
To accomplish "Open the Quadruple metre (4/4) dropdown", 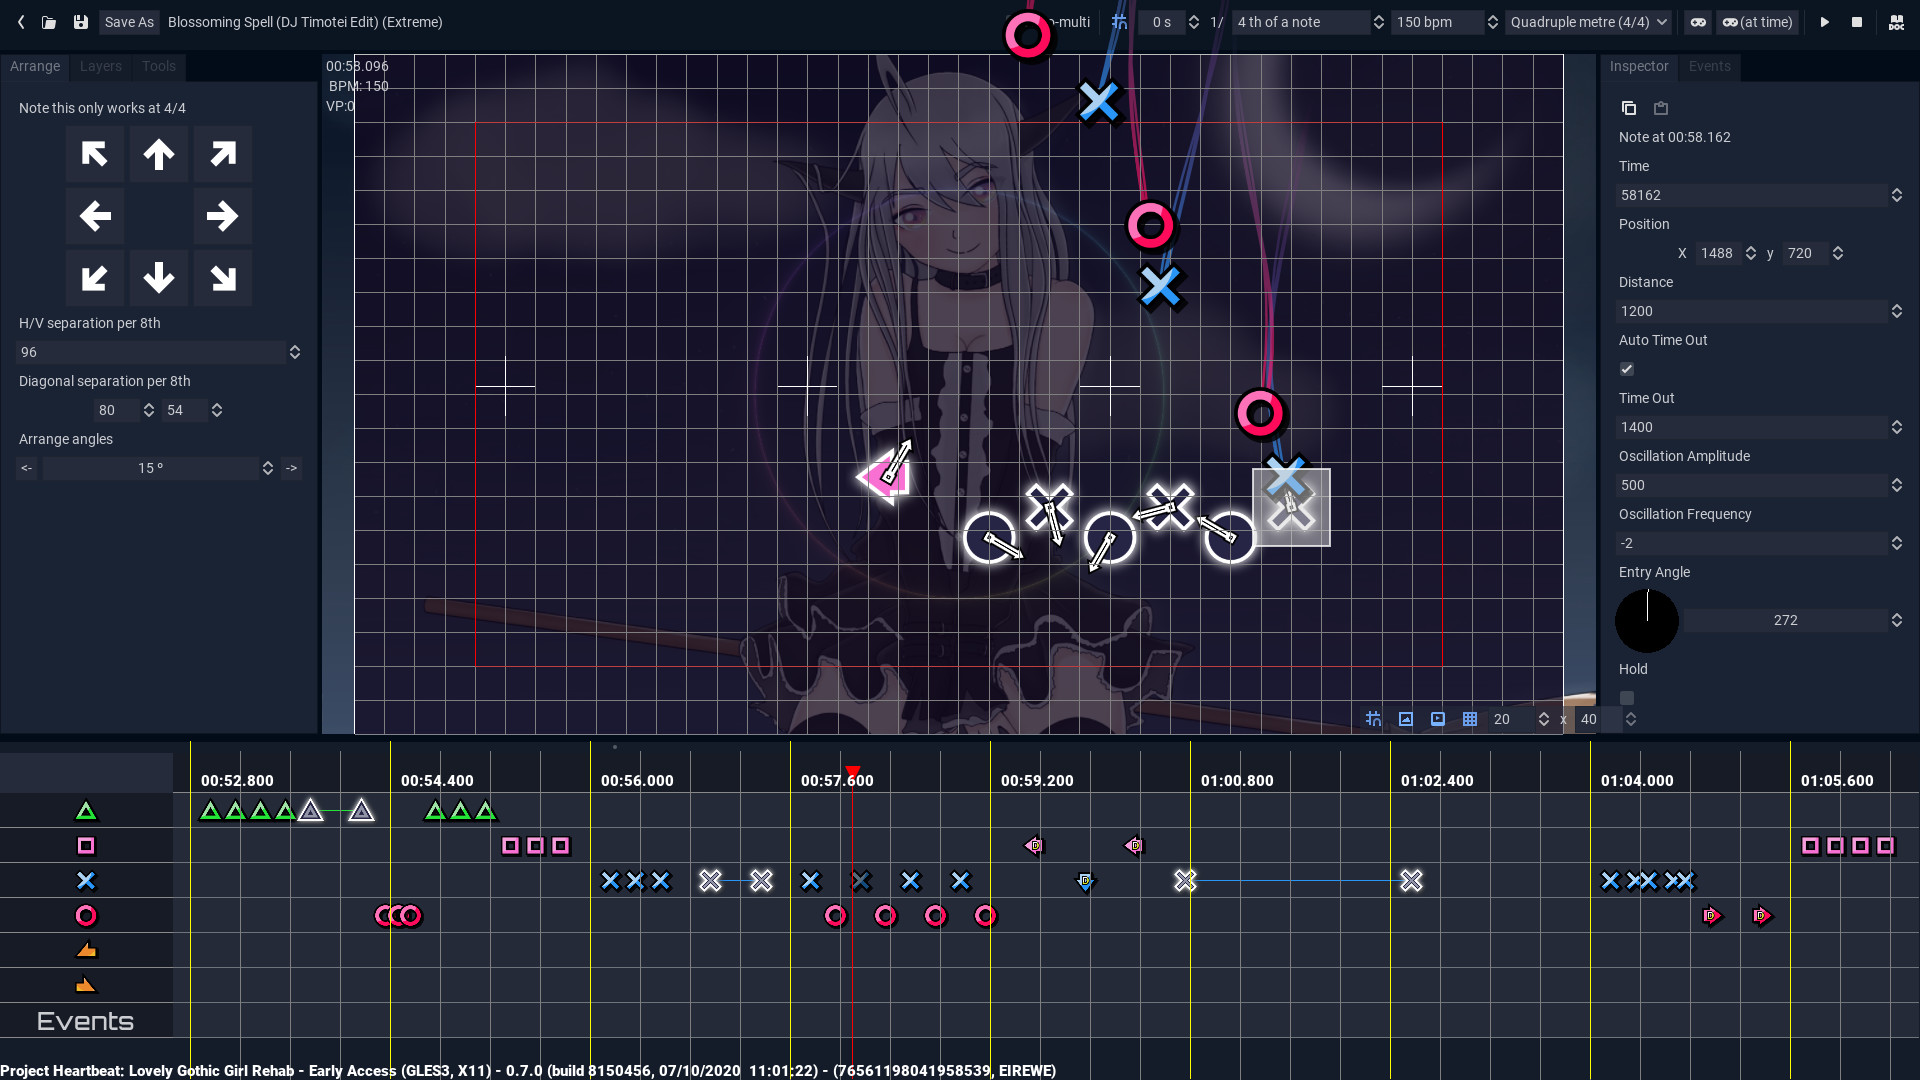I will 1589,22.
